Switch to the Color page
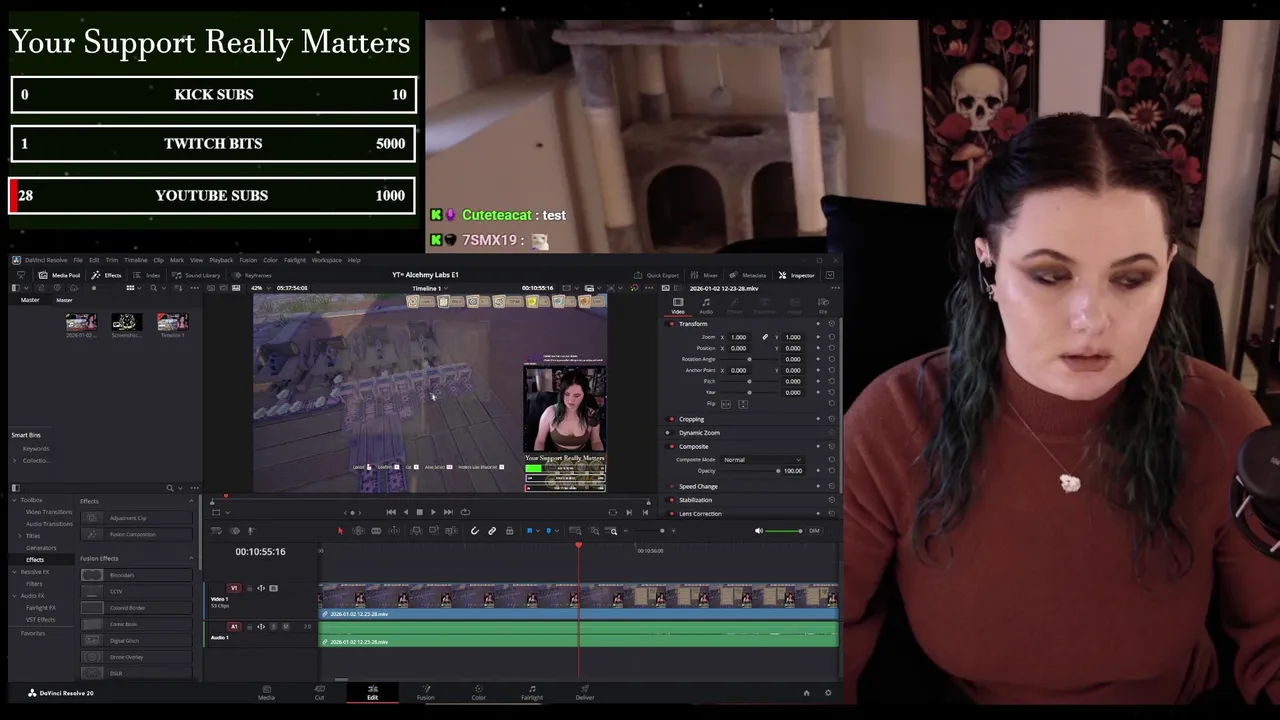The width and height of the screenshot is (1280, 720). click(478, 692)
